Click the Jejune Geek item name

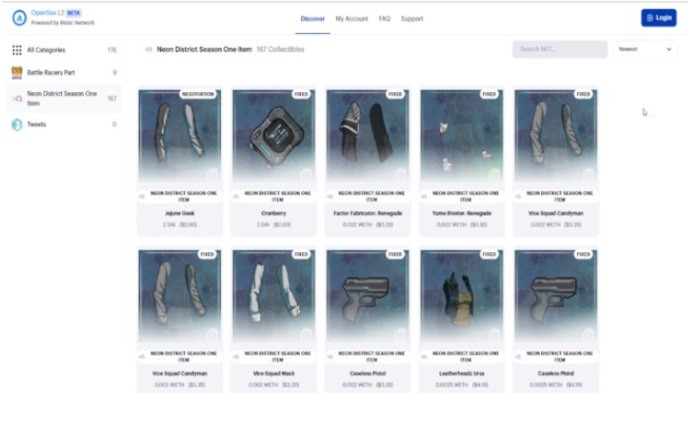coord(179,213)
